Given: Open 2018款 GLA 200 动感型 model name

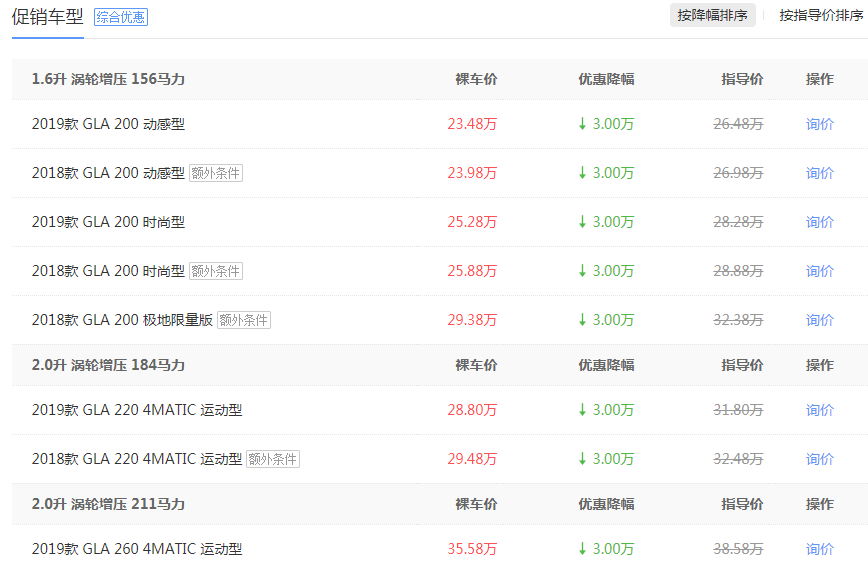Looking at the screenshot, I should click(108, 173).
